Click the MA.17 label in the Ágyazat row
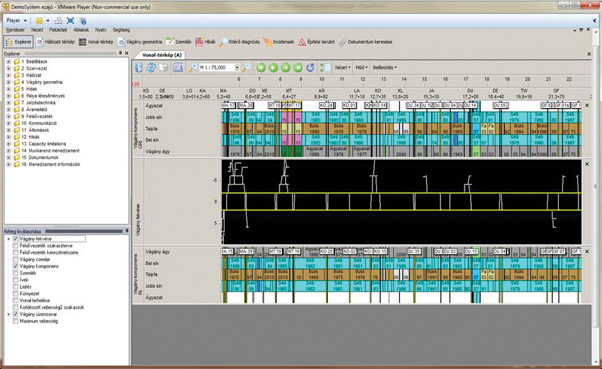 (228, 105)
